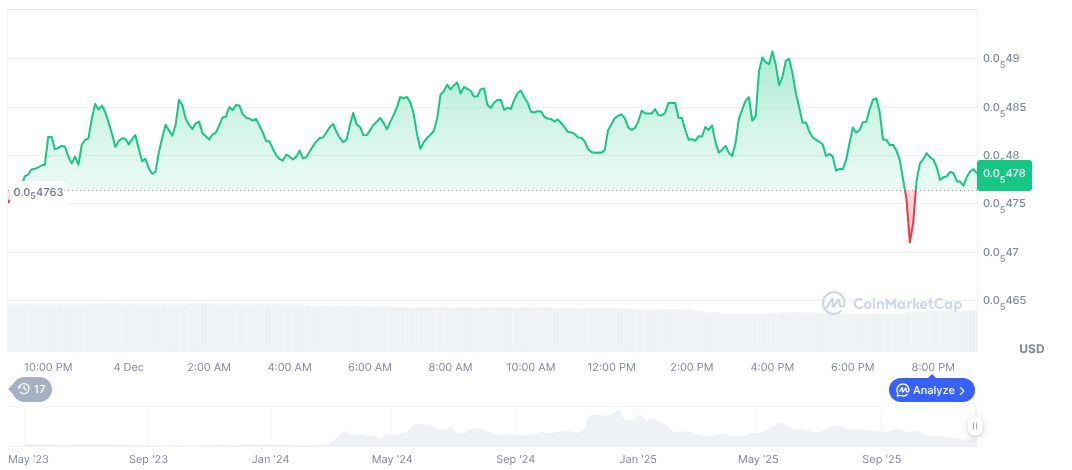Click the CoinMarketCap watermark logo
Screen dimensions: 1072x470
tap(891, 302)
